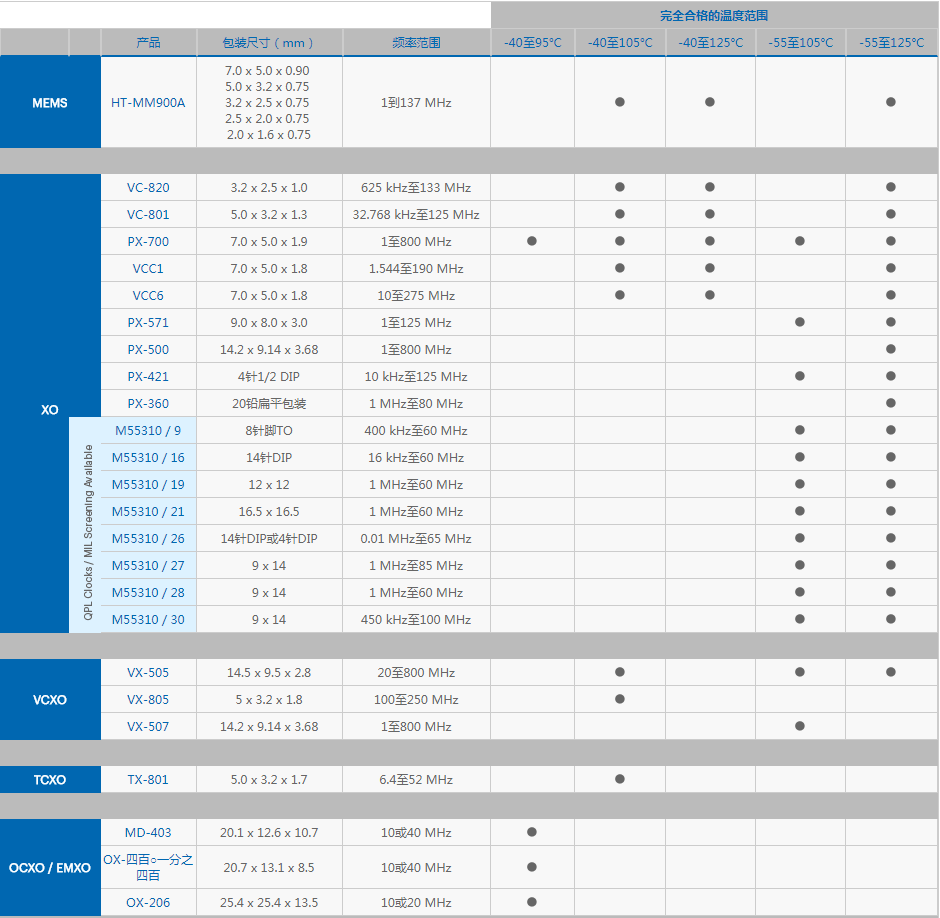This screenshot has width=940, height=918.
Task: Click the TX-801 dot under -40至105°C
Action: 620,779
